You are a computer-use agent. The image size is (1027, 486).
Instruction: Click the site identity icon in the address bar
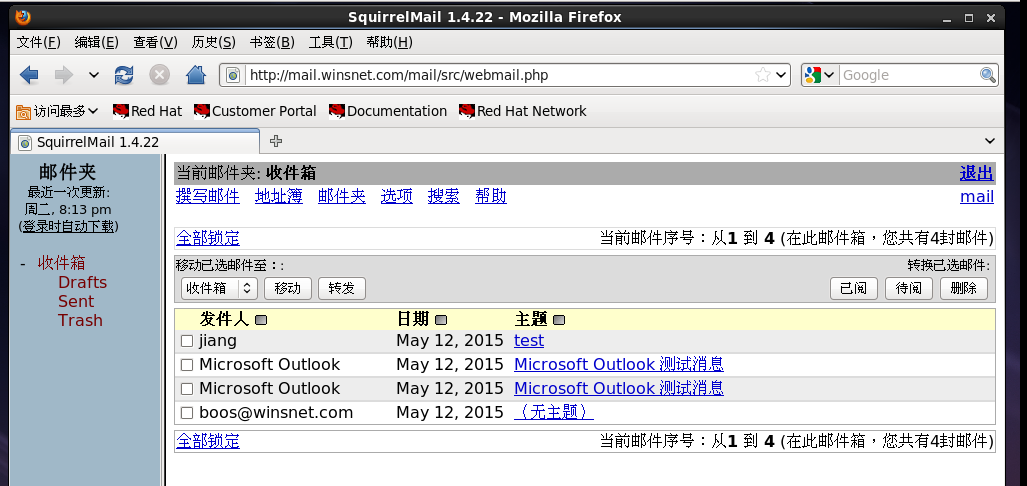[x=233, y=75]
